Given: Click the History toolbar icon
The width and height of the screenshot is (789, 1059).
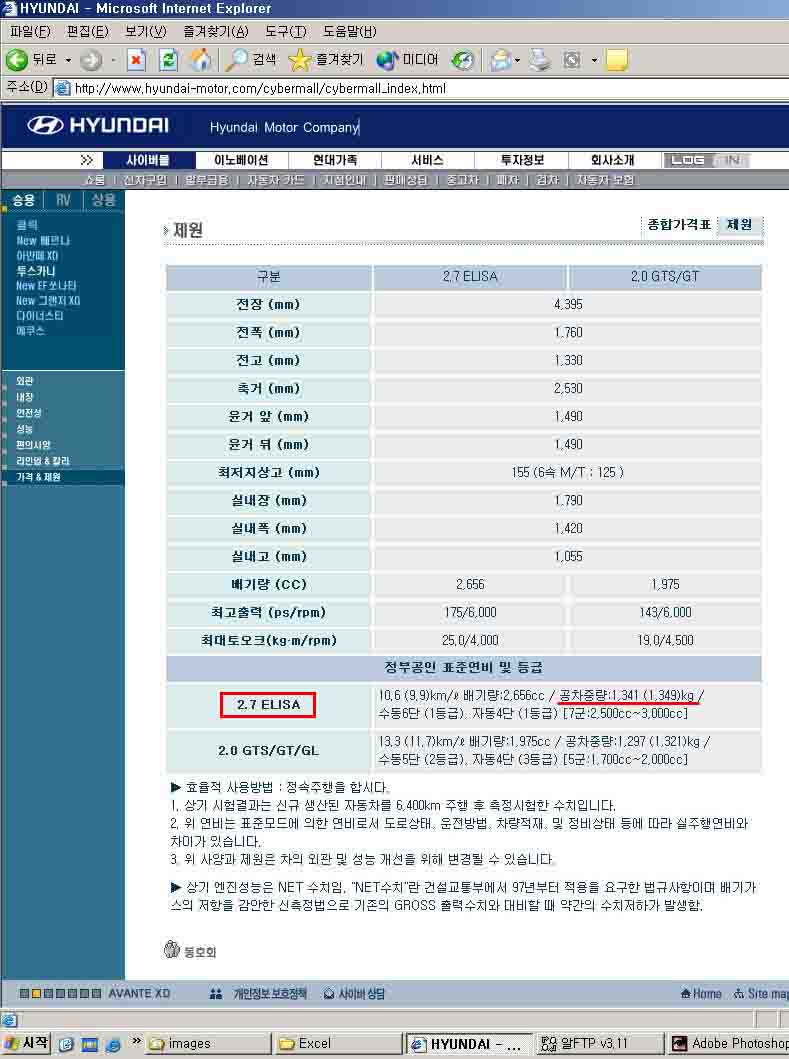Looking at the screenshot, I should coord(463,60).
